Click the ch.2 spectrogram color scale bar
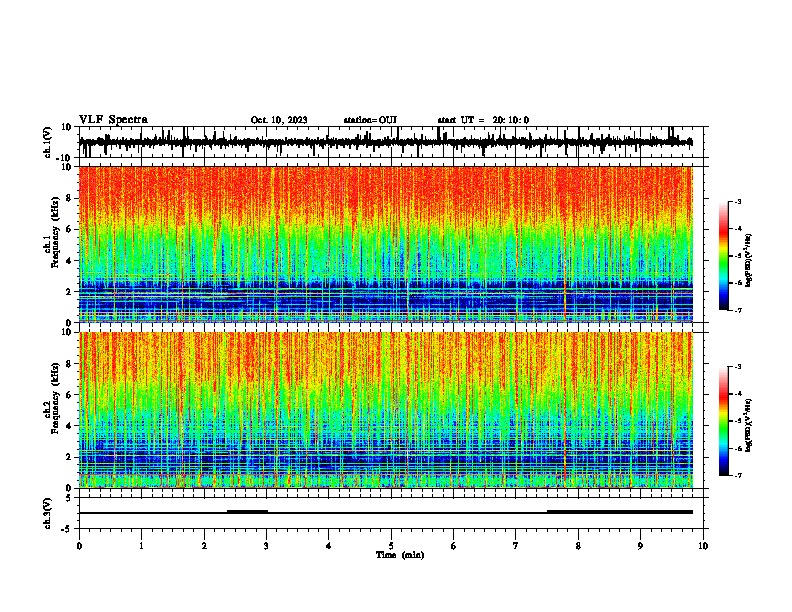Screen dimensions: 792x612 [x=724, y=421]
